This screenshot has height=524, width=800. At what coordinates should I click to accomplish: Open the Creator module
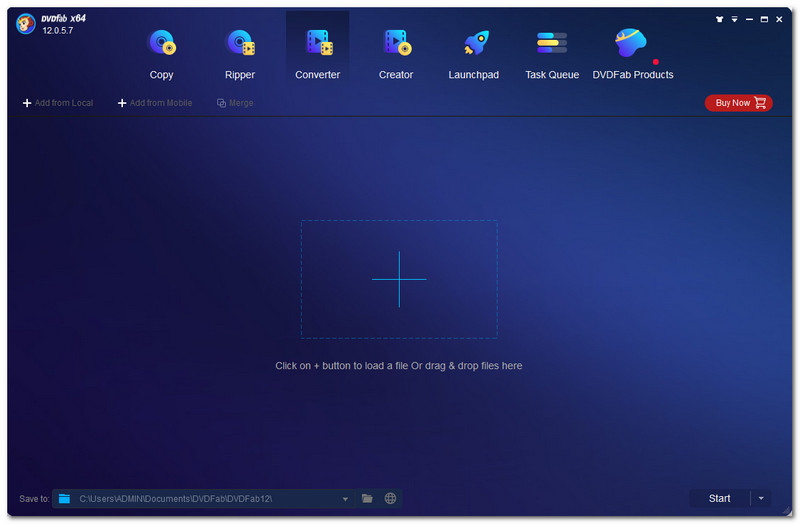(x=396, y=54)
